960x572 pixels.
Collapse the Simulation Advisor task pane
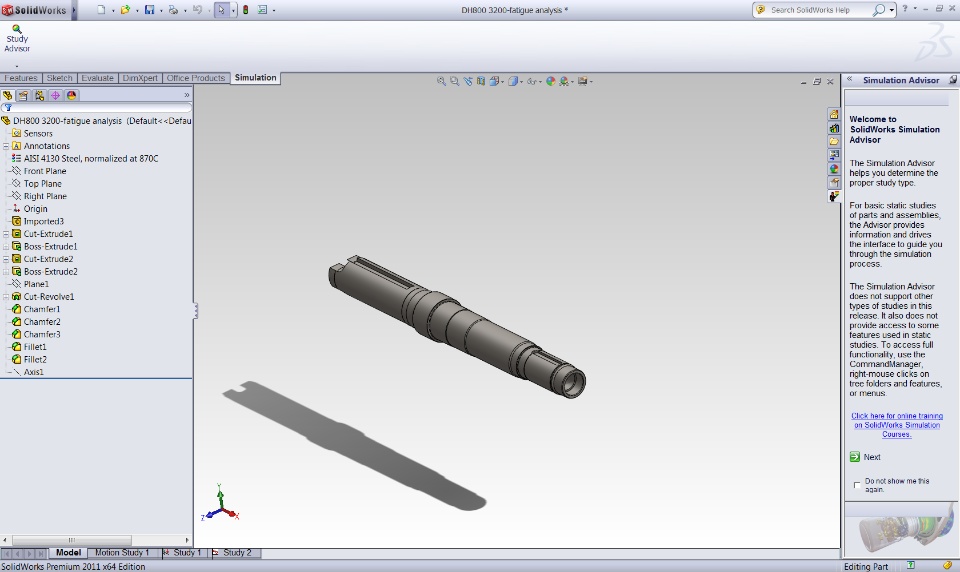pyautogui.click(x=850, y=79)
